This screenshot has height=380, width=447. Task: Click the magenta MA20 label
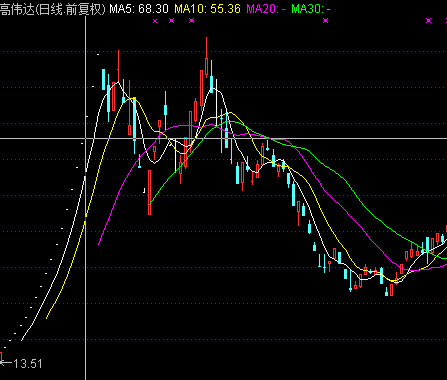266,9
